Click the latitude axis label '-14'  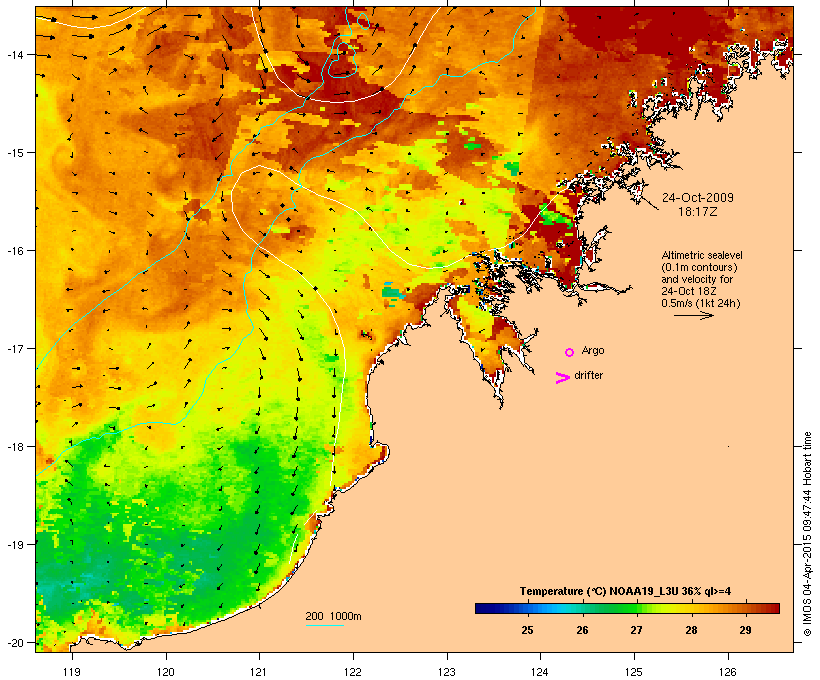pos(14,54)
